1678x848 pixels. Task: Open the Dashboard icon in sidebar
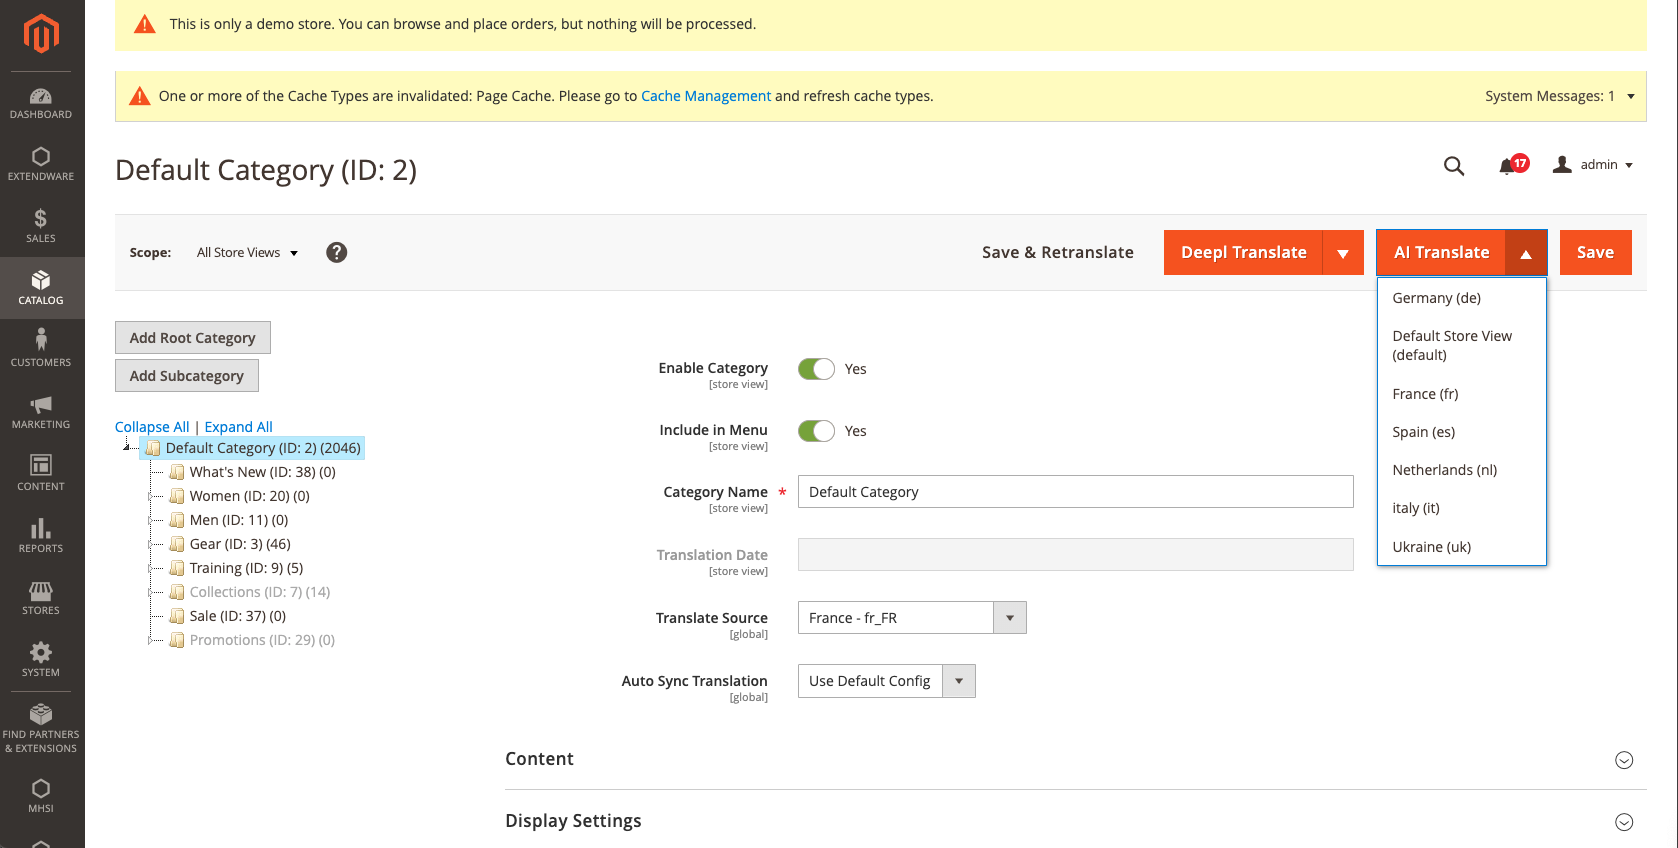pyautogui.click(x=41, y=103)
